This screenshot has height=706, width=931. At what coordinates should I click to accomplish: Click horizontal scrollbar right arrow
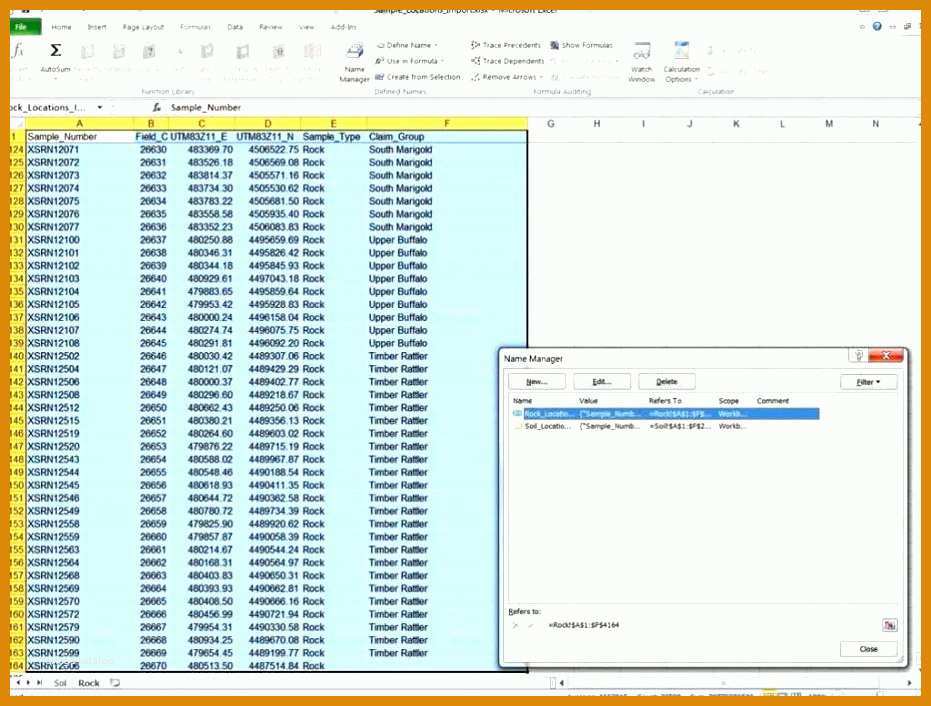(x=909, y=683)
